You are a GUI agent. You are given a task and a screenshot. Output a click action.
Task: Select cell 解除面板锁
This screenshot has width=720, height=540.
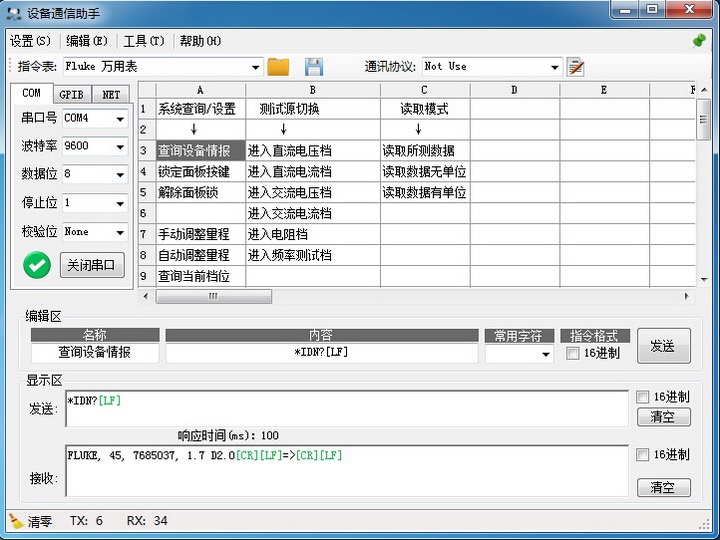pyautogui.click(x=201, y=192)
